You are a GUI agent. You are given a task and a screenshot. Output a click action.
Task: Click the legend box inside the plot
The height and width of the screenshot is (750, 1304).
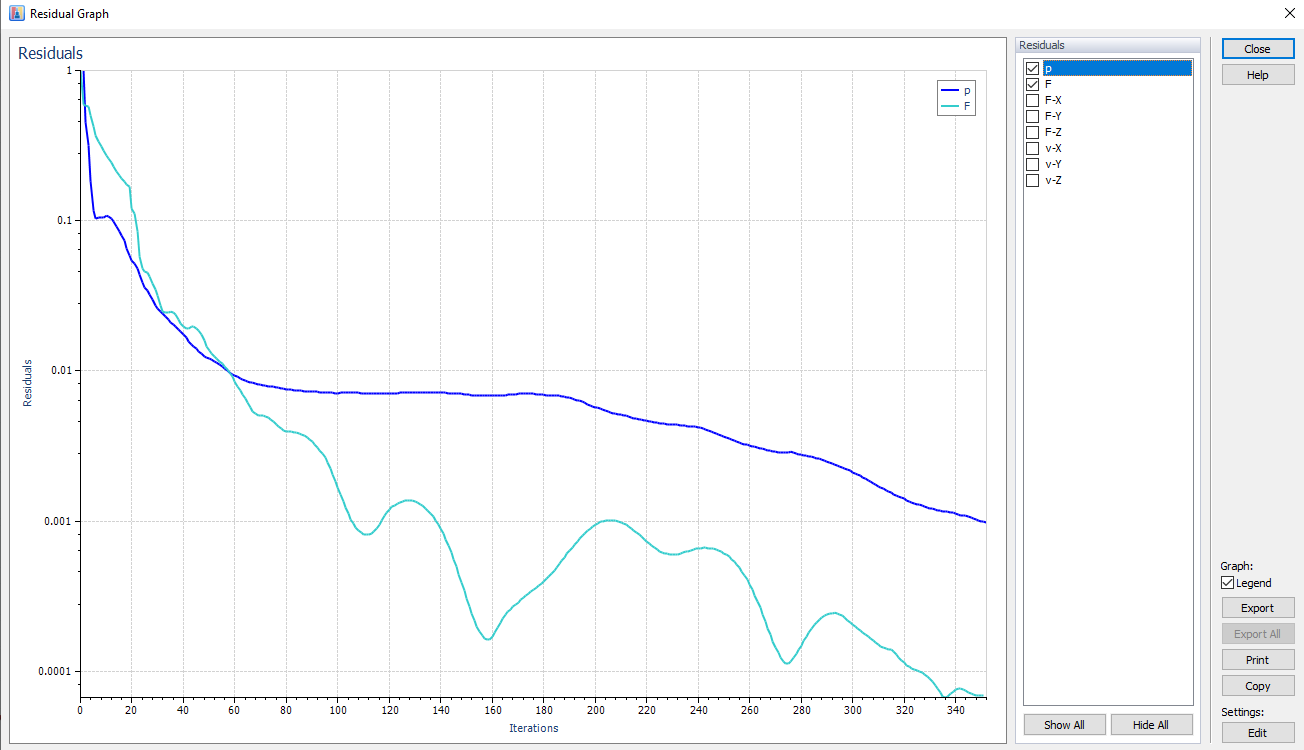coord(956,98)
